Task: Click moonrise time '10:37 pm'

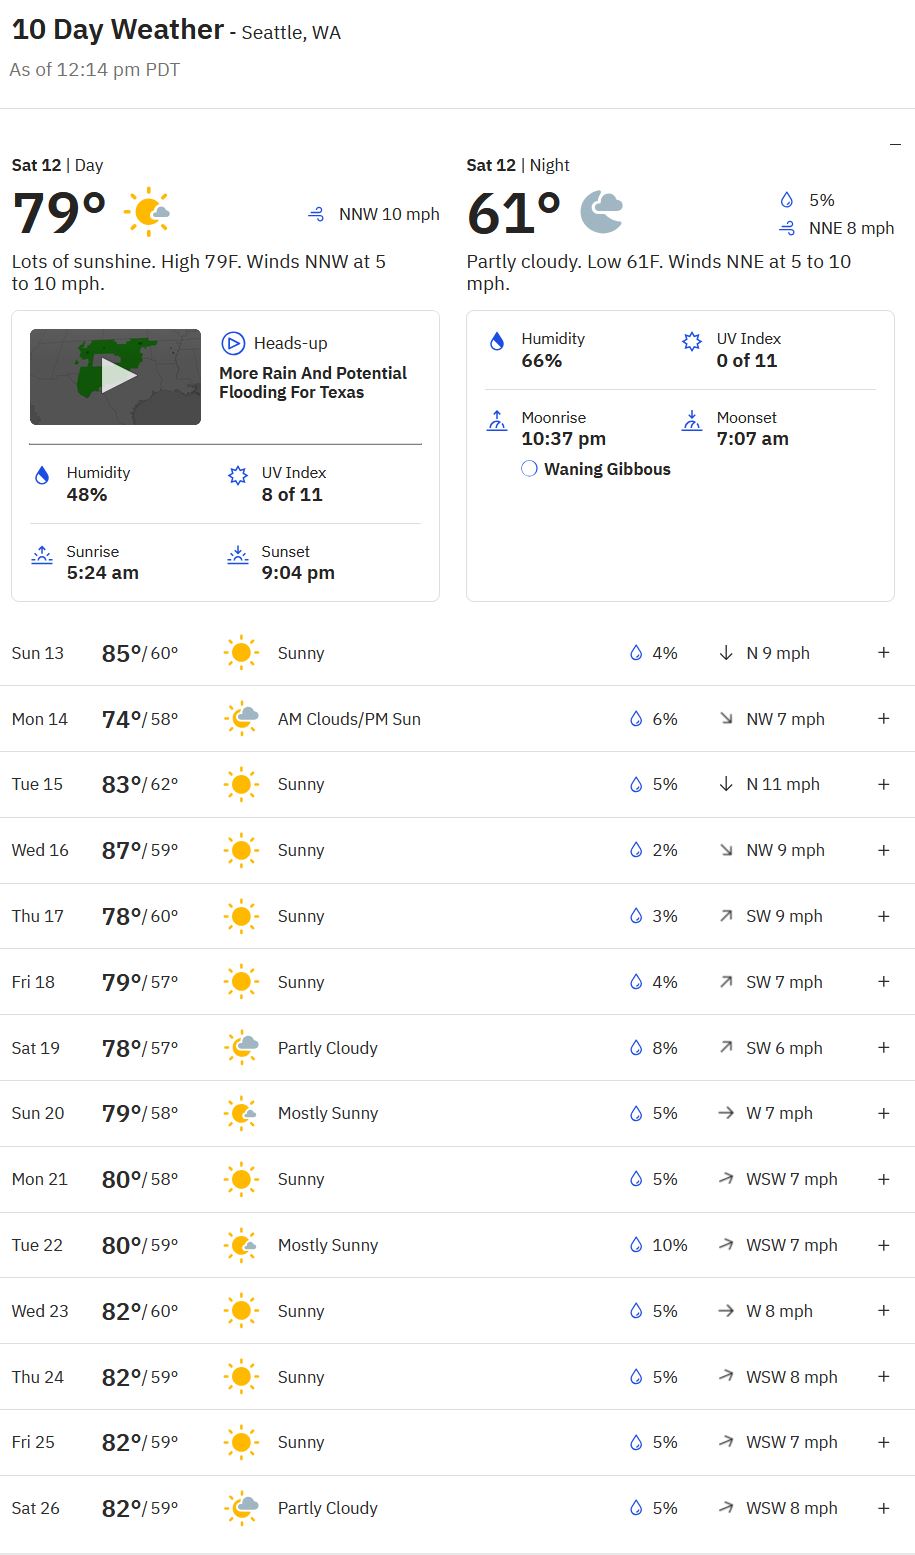Action: (x=563, y=439)
